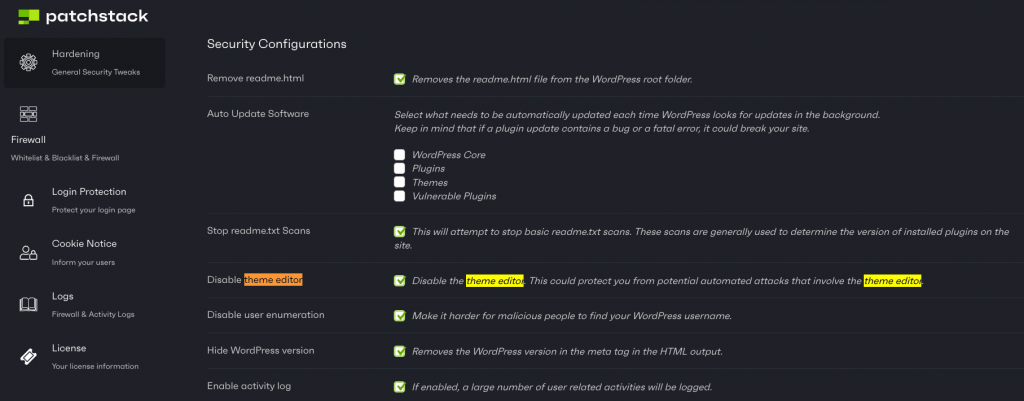This screenshot has width=1024, height=401.
Task: Toggle the Stop readme.txt Scans checkbox
Action: coord(400,231)
